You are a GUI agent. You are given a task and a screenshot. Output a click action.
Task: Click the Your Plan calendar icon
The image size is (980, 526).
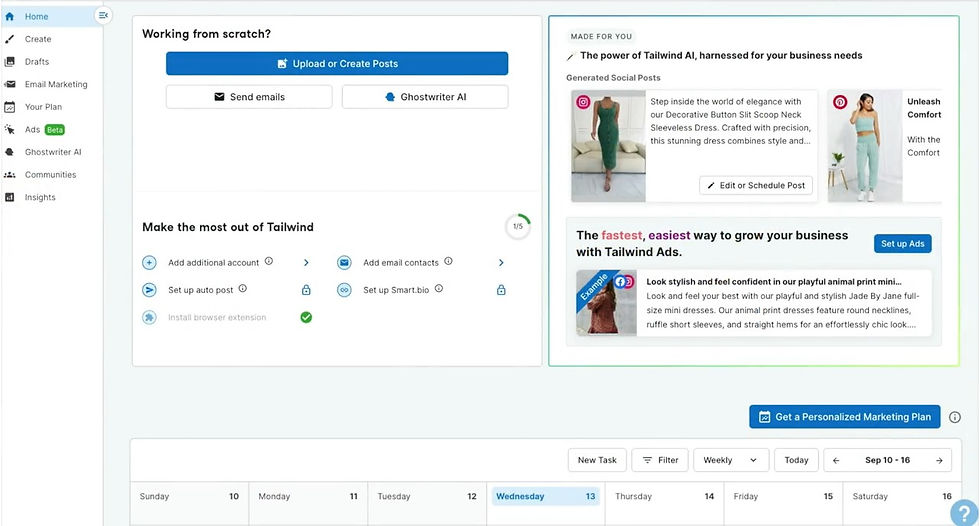click(x=9, y=107)
